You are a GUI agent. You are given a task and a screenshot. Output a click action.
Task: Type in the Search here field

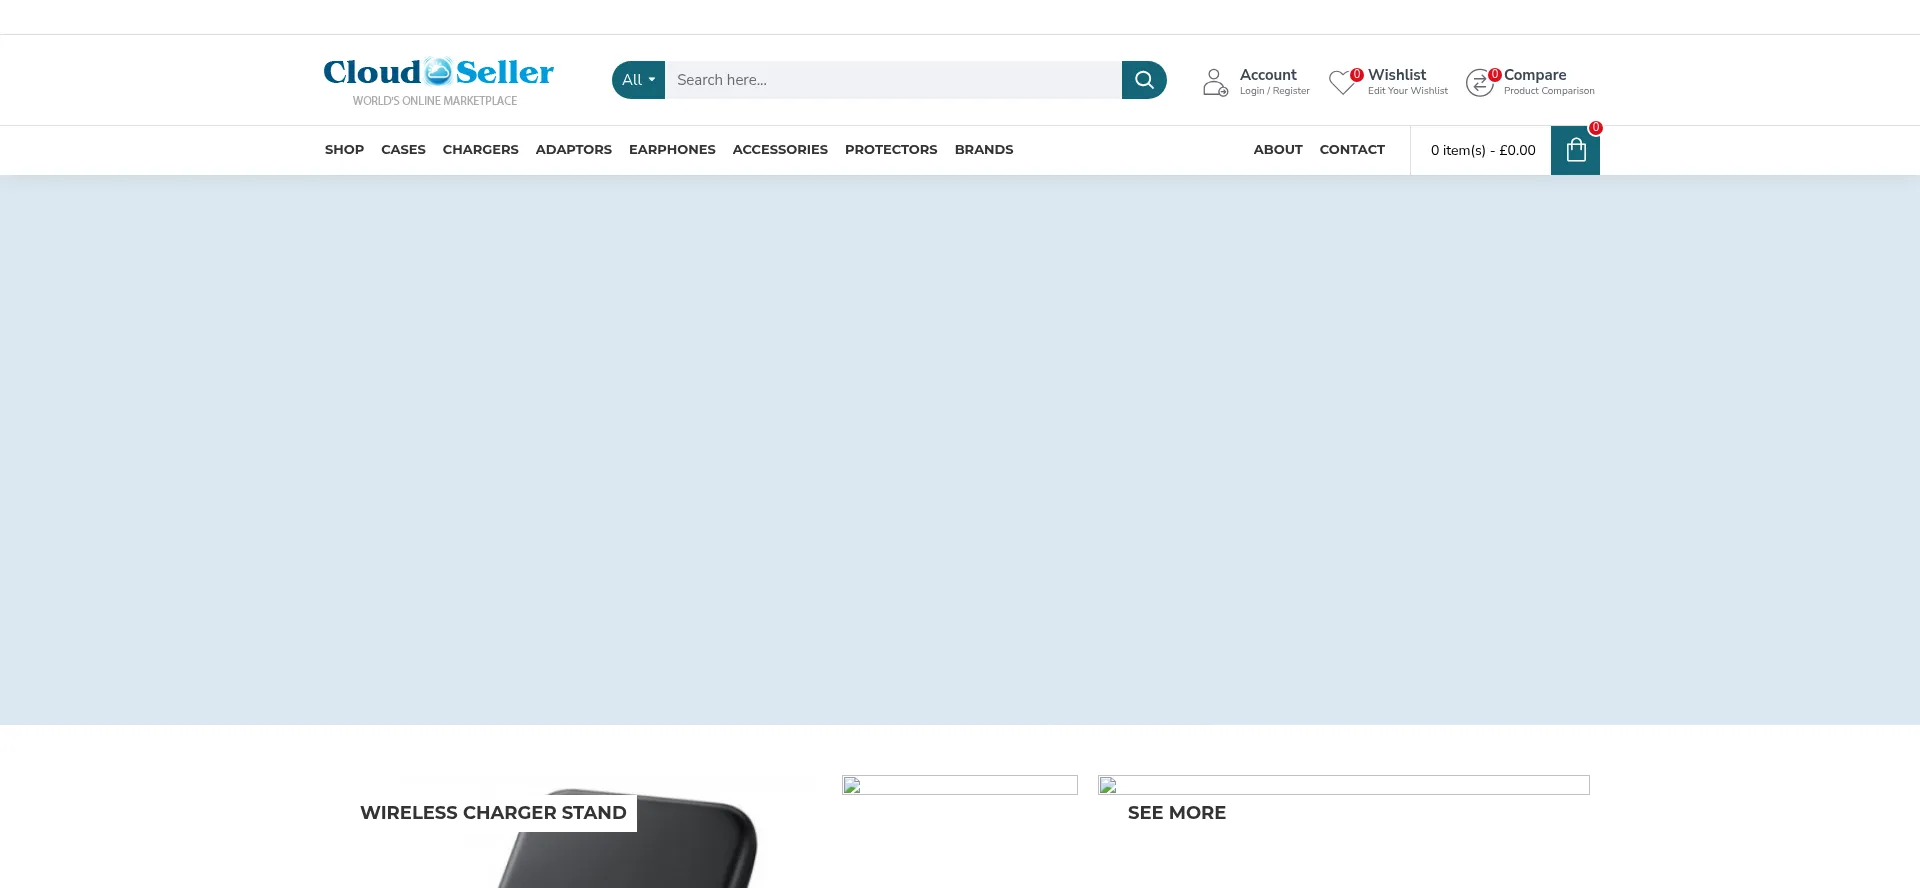point(892,80)
